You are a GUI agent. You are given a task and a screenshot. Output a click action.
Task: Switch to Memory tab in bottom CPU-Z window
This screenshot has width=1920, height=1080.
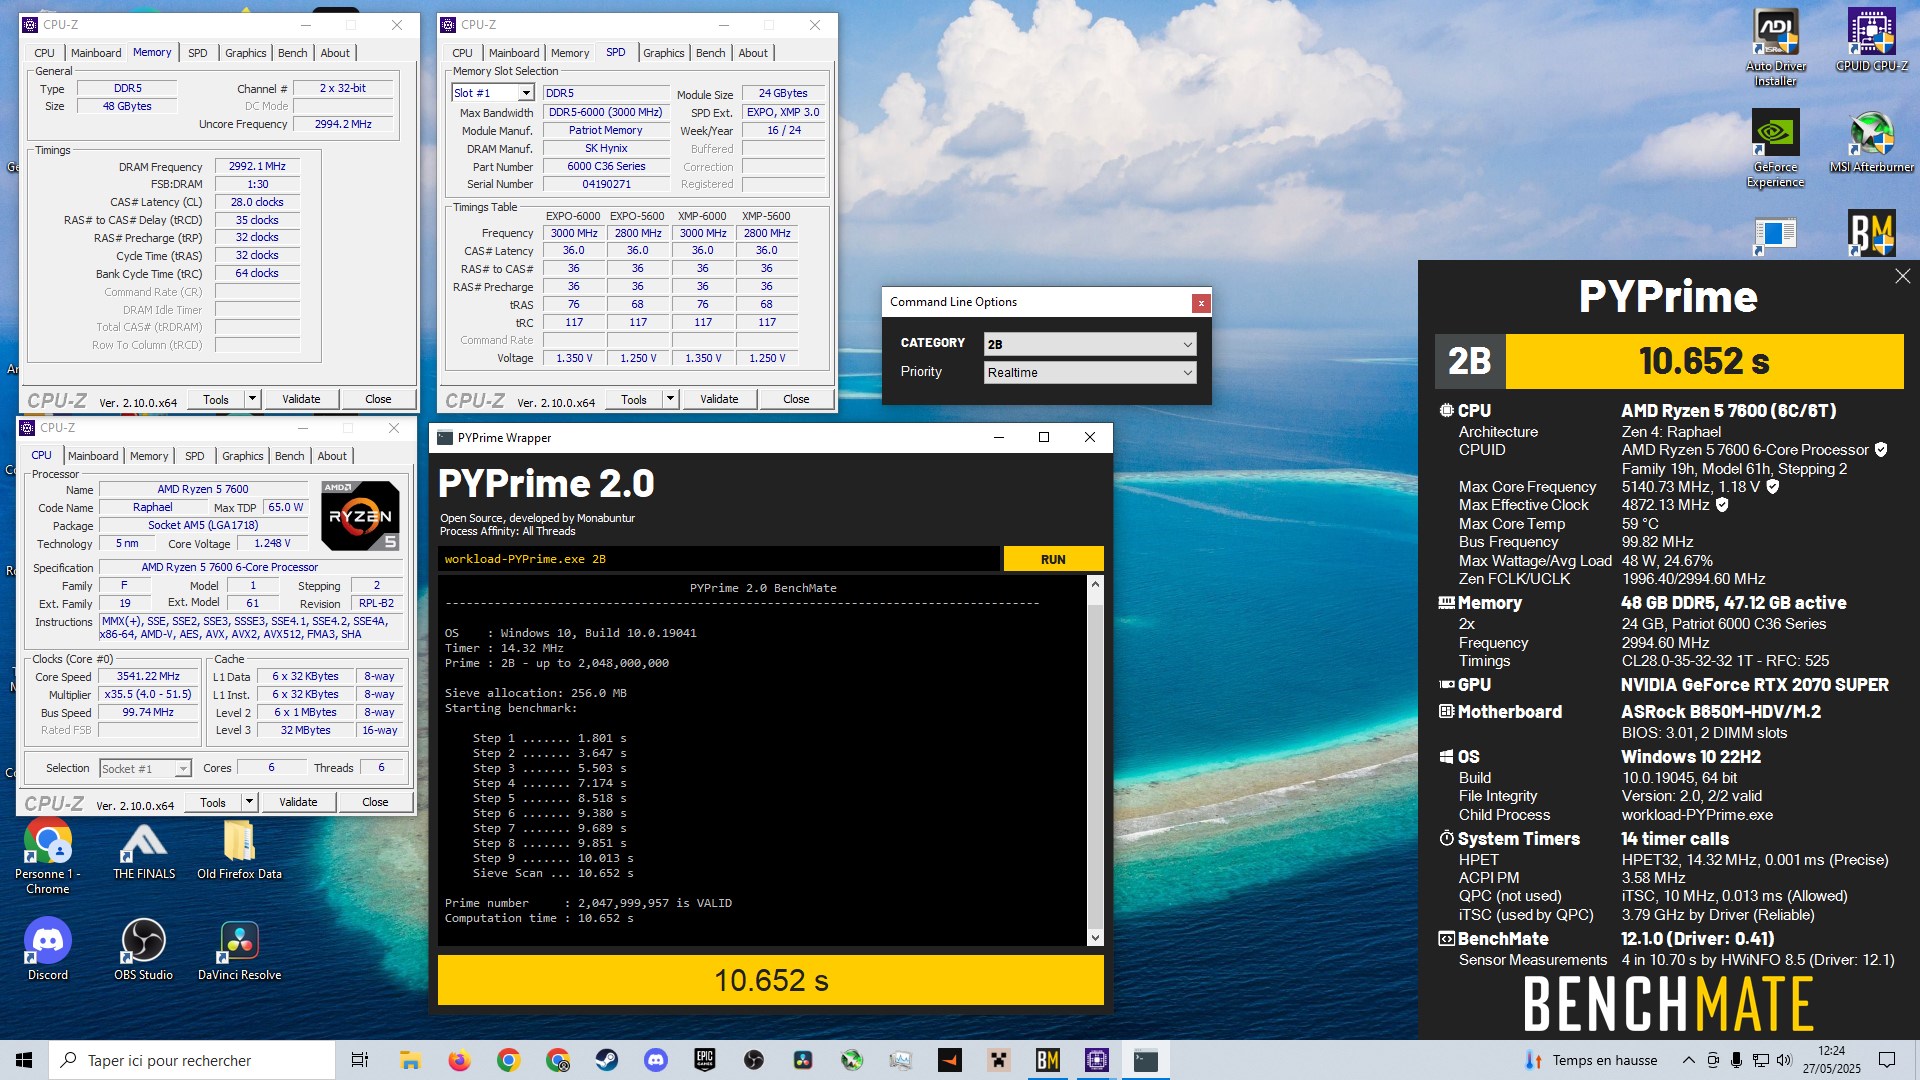[149, 456]
